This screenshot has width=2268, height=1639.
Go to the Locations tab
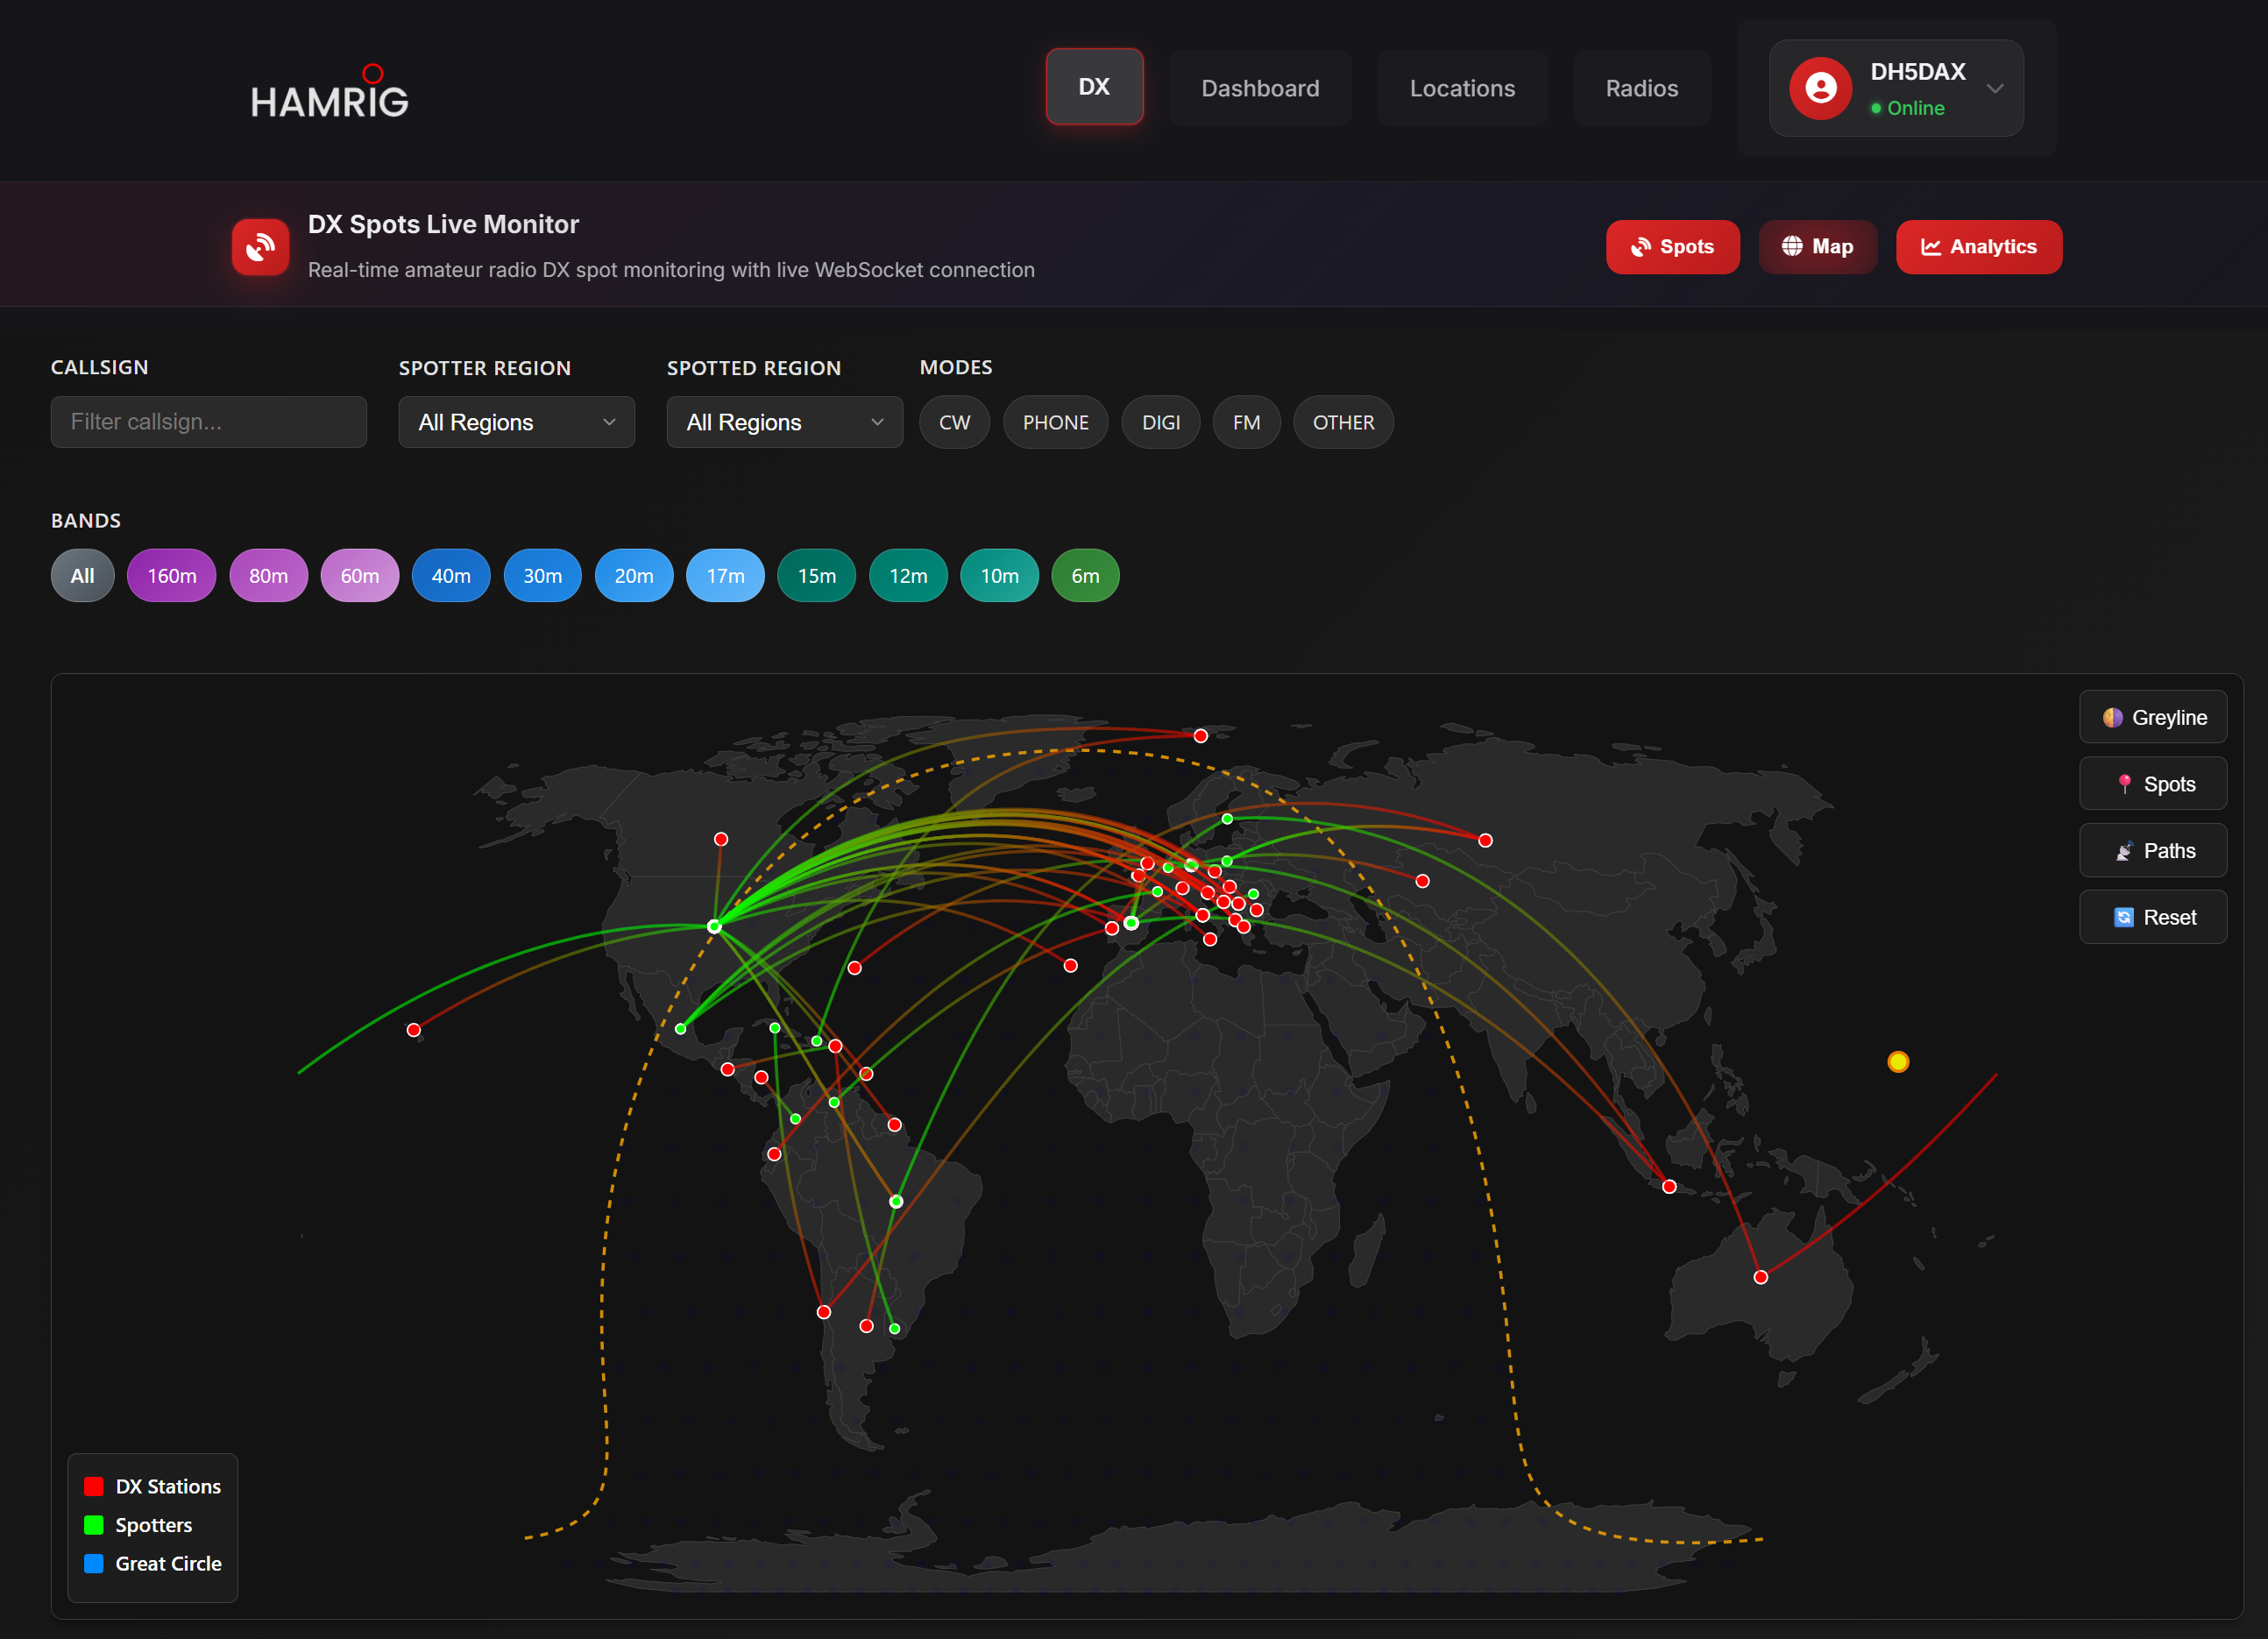1462,88
